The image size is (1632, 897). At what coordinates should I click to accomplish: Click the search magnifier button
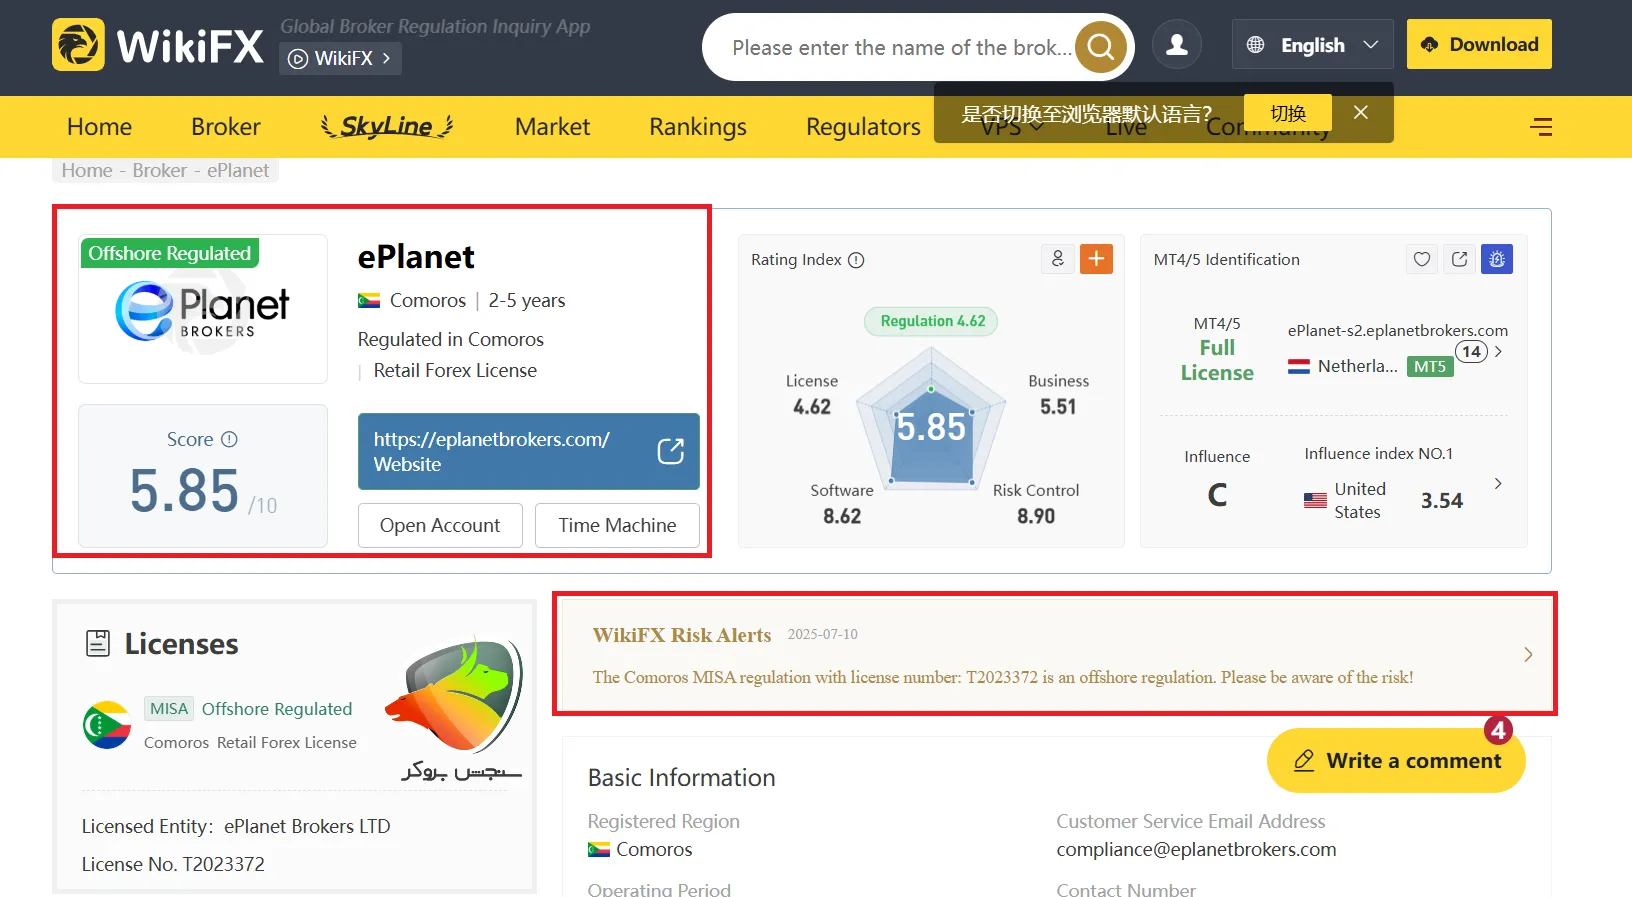pyautogui.click(x=1100, y=46)
